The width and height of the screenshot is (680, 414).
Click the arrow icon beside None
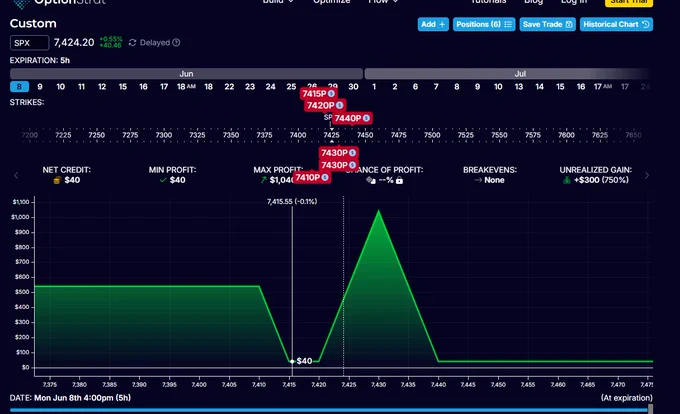pyautogui.click(x=478, y=180)
